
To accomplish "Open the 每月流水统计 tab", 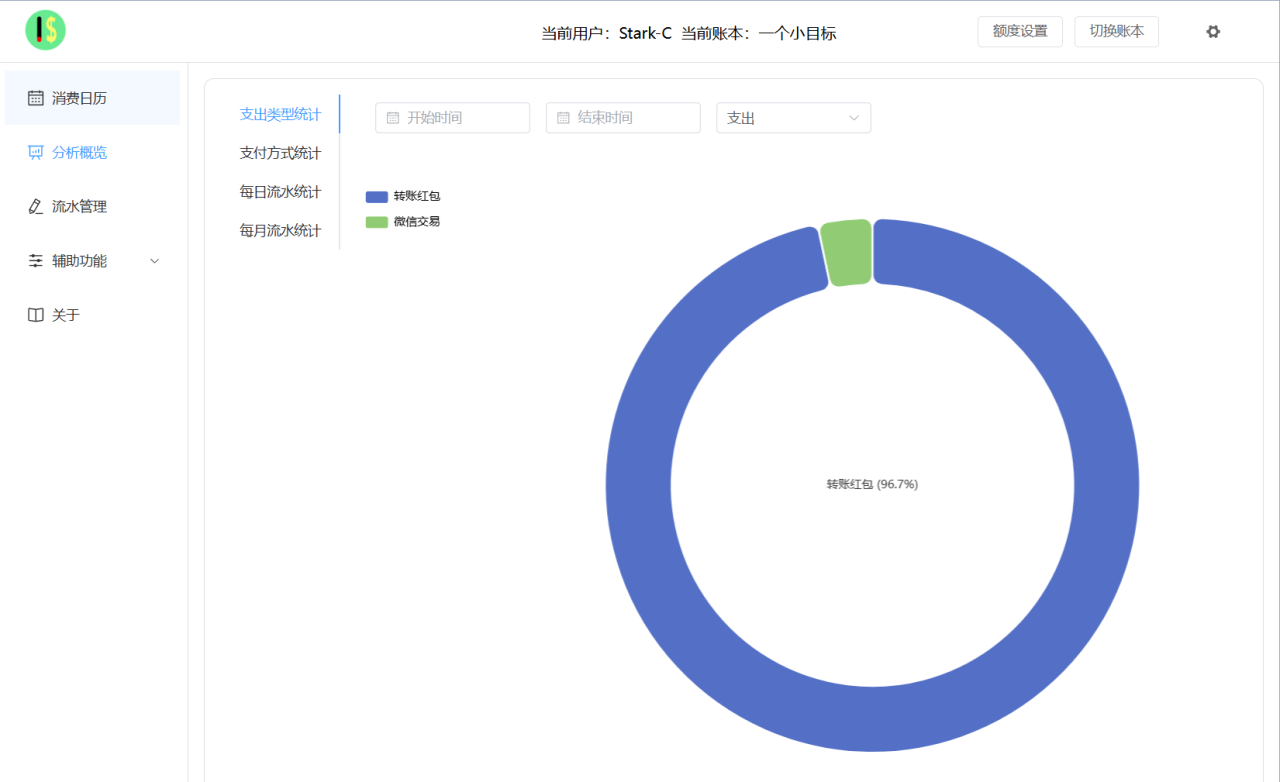I will tap(280, 231).
